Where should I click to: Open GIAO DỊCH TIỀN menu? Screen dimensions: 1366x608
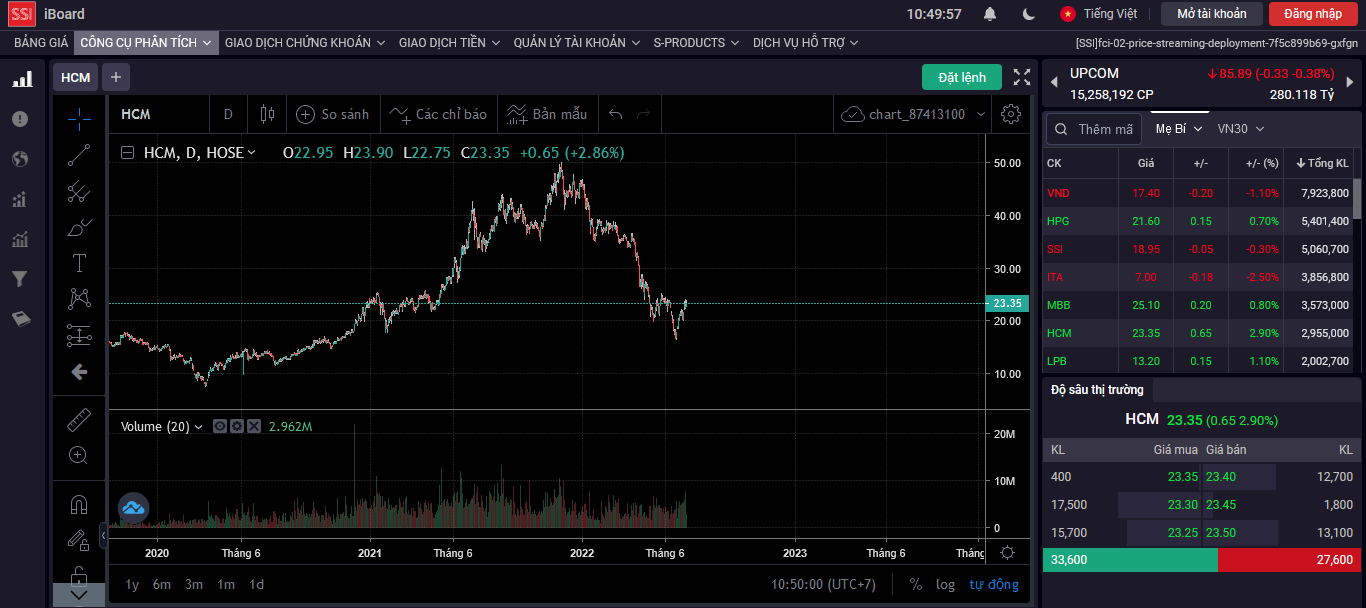pyautogui.click(x=450, y=43)
